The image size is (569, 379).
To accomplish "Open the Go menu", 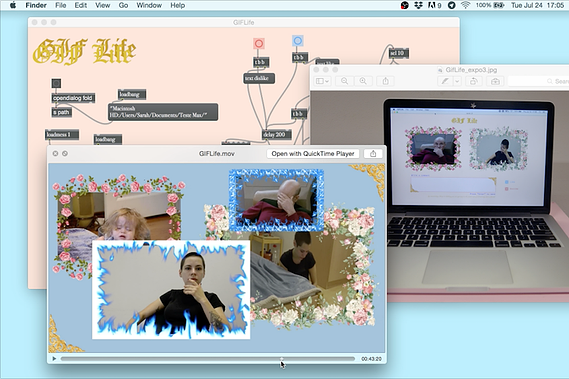I will tap(123, 5).
